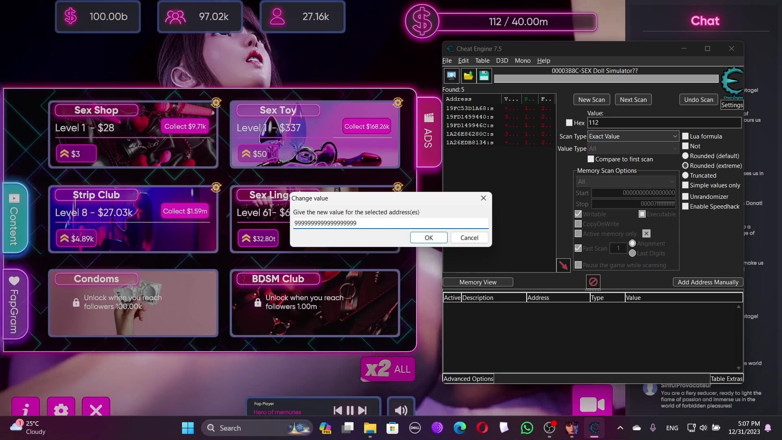
Task: Open Opera browser from the taskbar
Action: click(x=482, y=428)
